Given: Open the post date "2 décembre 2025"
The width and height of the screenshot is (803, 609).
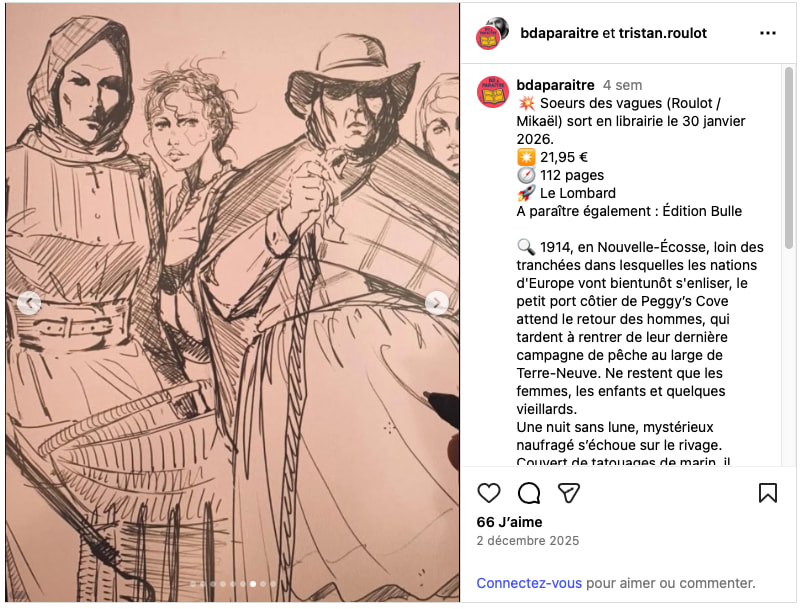Looking at the screenshot, I should point(527,541).
